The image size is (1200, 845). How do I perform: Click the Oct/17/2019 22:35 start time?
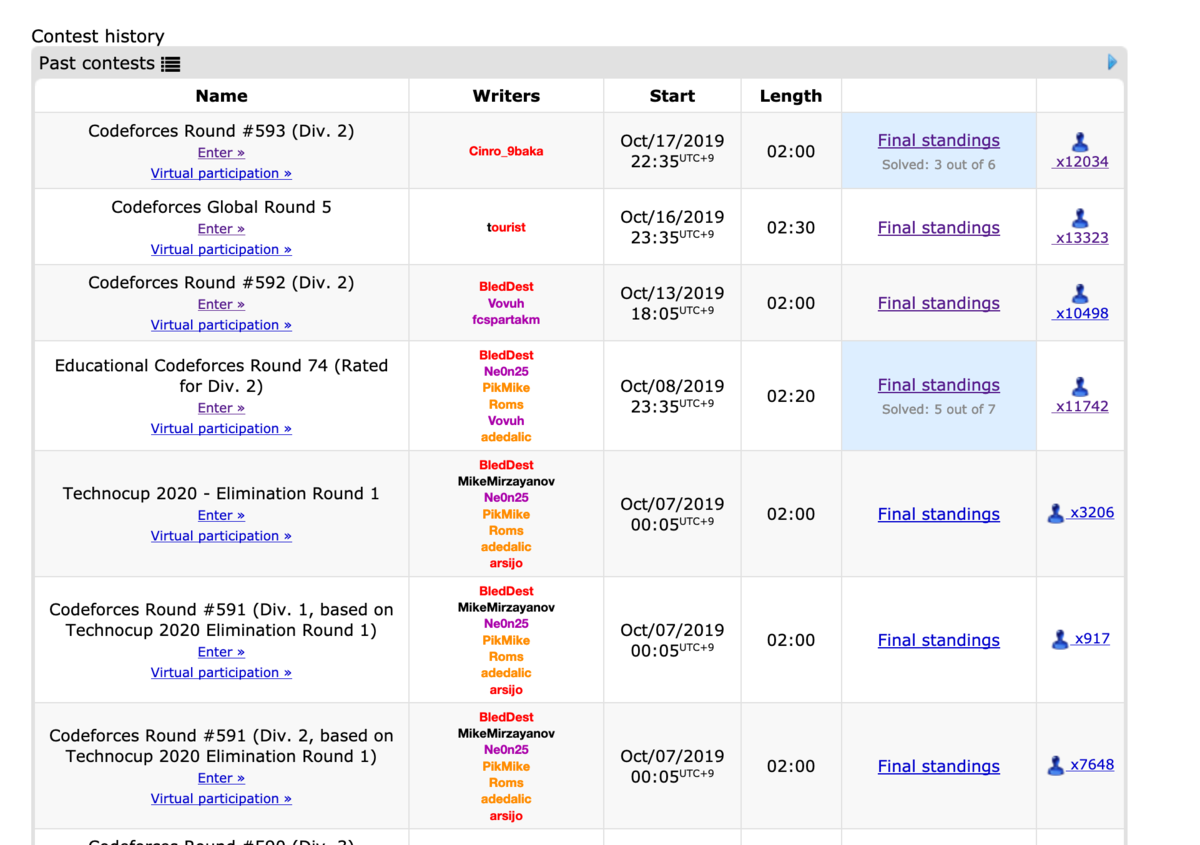[672, 151]
